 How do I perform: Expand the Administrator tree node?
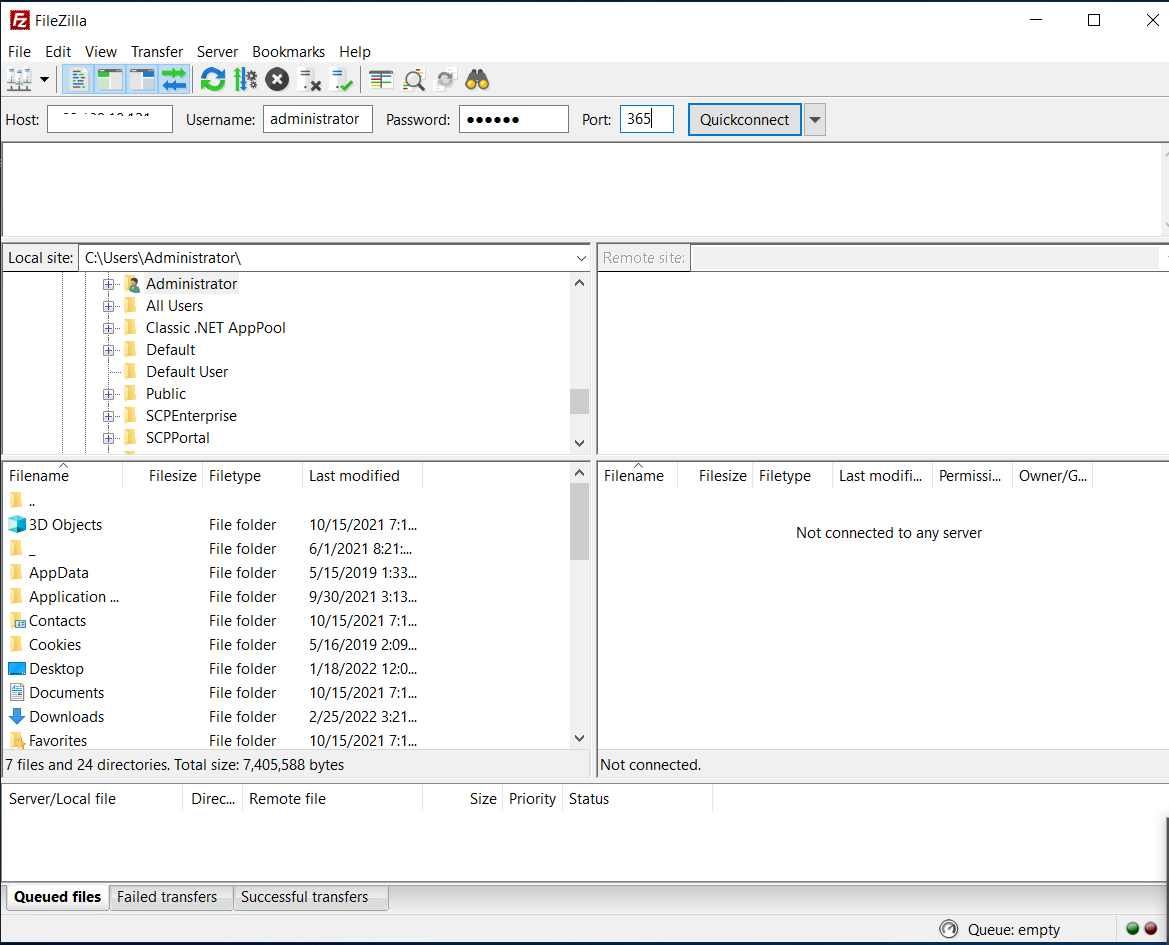coord(108,284)
